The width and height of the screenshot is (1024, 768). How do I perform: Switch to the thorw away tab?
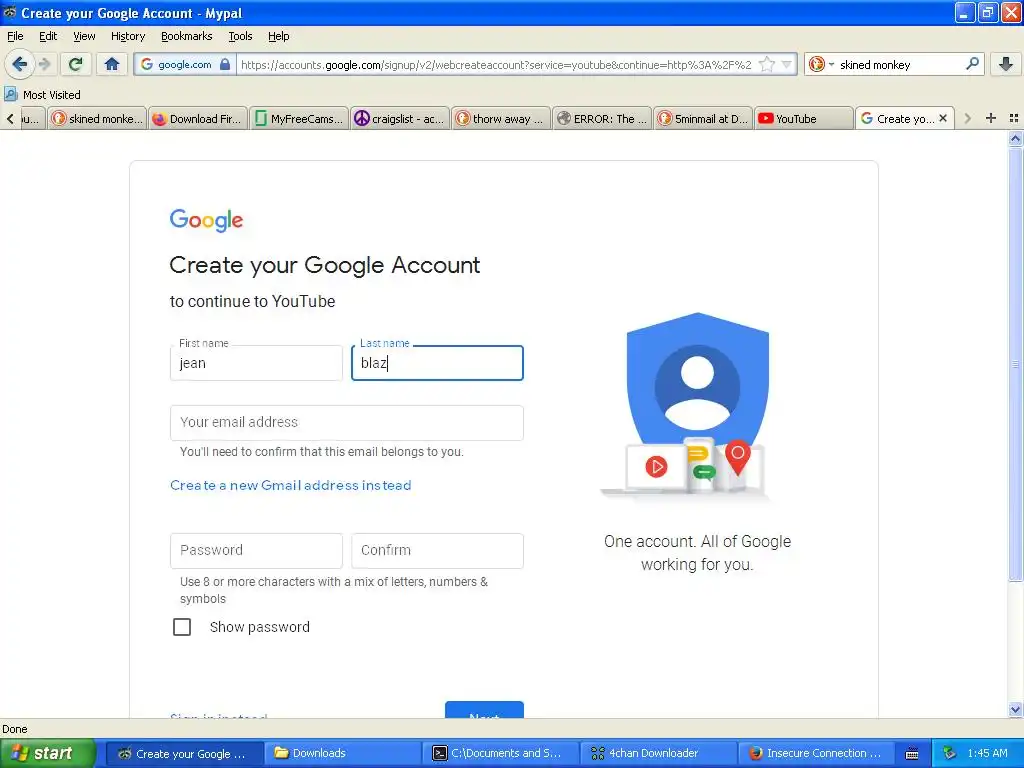[501, 118]
